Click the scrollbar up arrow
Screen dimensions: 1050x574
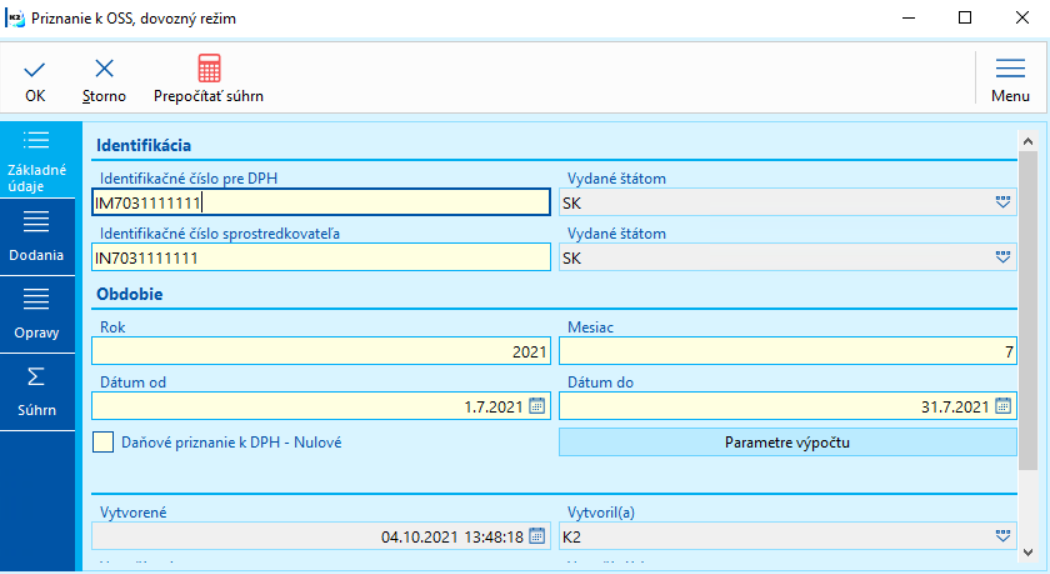click(x=1028, y=141)
